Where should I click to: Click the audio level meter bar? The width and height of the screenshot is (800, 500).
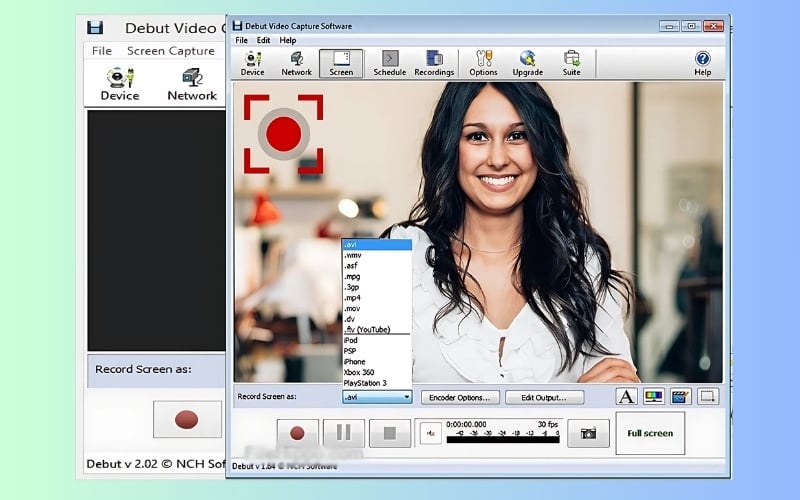click(503, 439)
